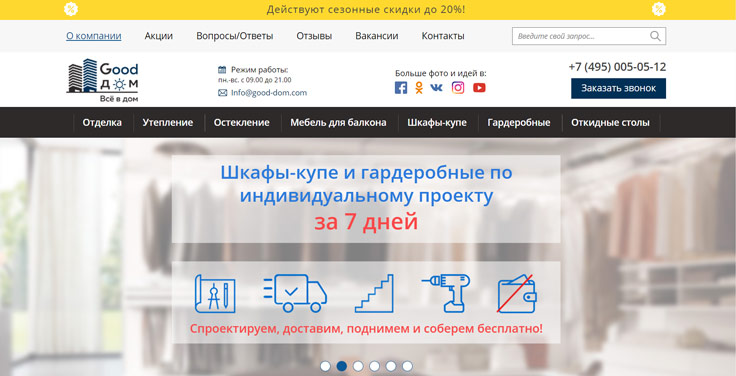Click the Good Дом logo
This screenshot has width=736, height=376.
click(x=103, y=80)
